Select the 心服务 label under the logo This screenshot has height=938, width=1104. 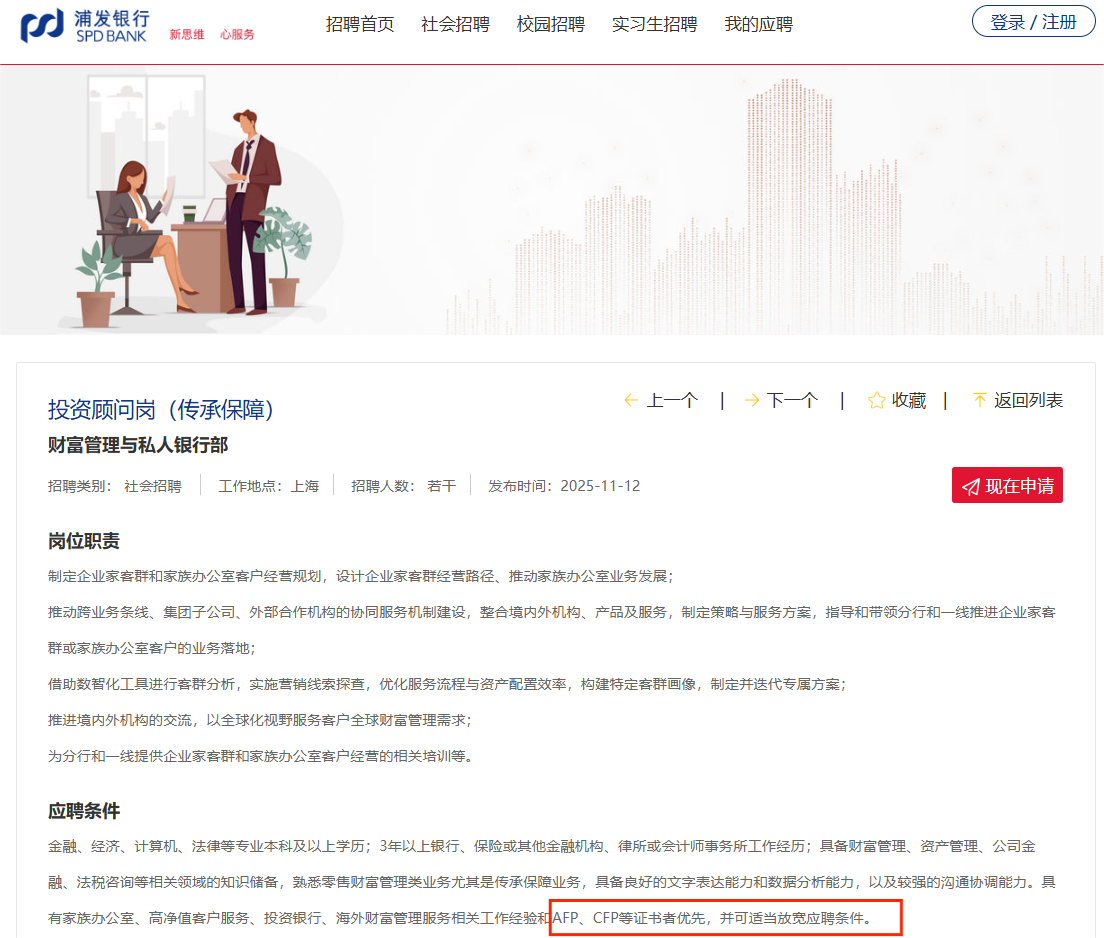coord(237,31)
